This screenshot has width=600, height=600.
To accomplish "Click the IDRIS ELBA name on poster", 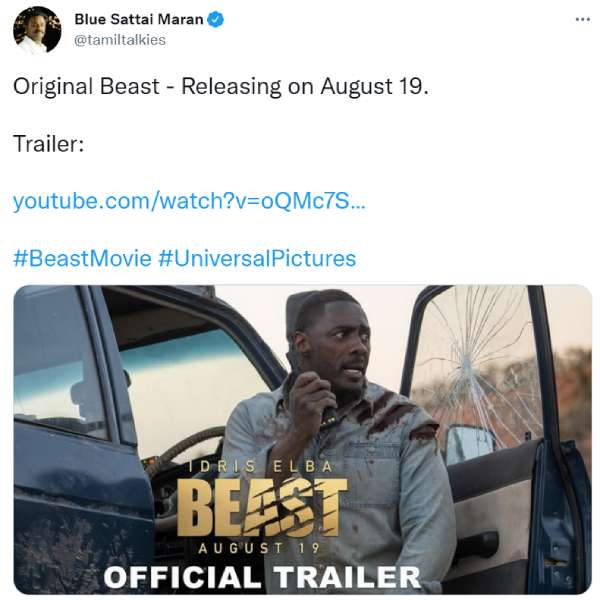I will pos(261,466).
